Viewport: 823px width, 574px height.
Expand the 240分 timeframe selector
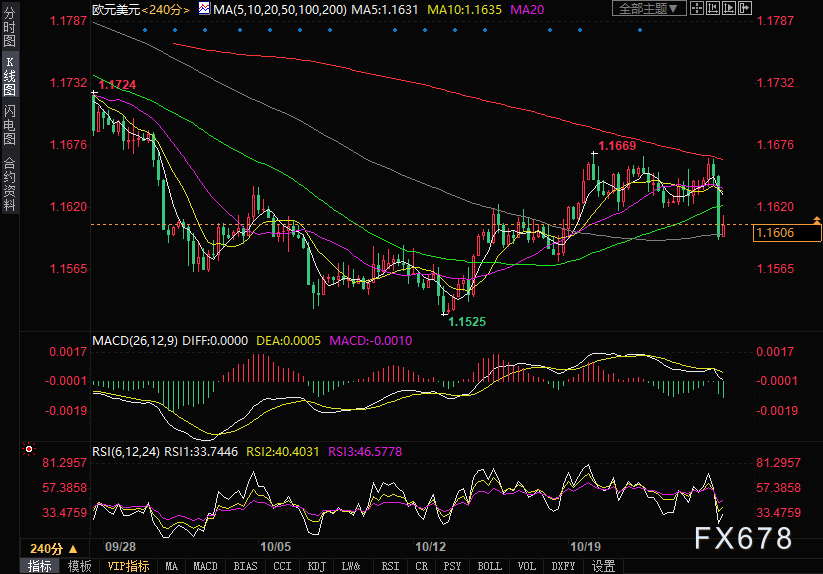[x=54, y=549]
